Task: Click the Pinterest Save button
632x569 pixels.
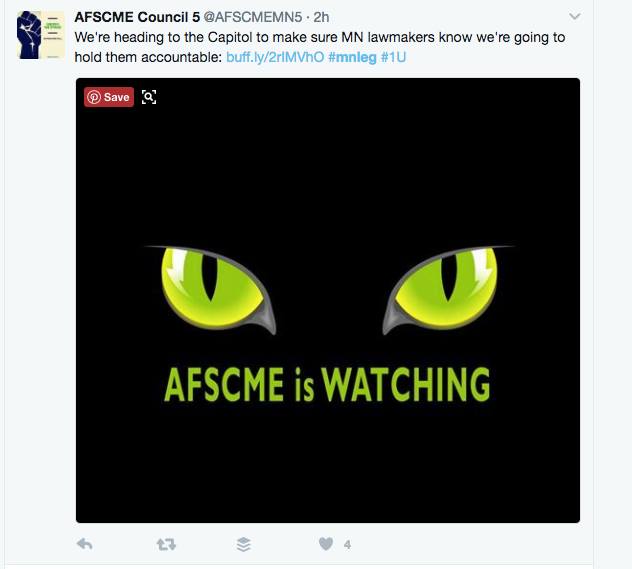Action: [109, 97]
